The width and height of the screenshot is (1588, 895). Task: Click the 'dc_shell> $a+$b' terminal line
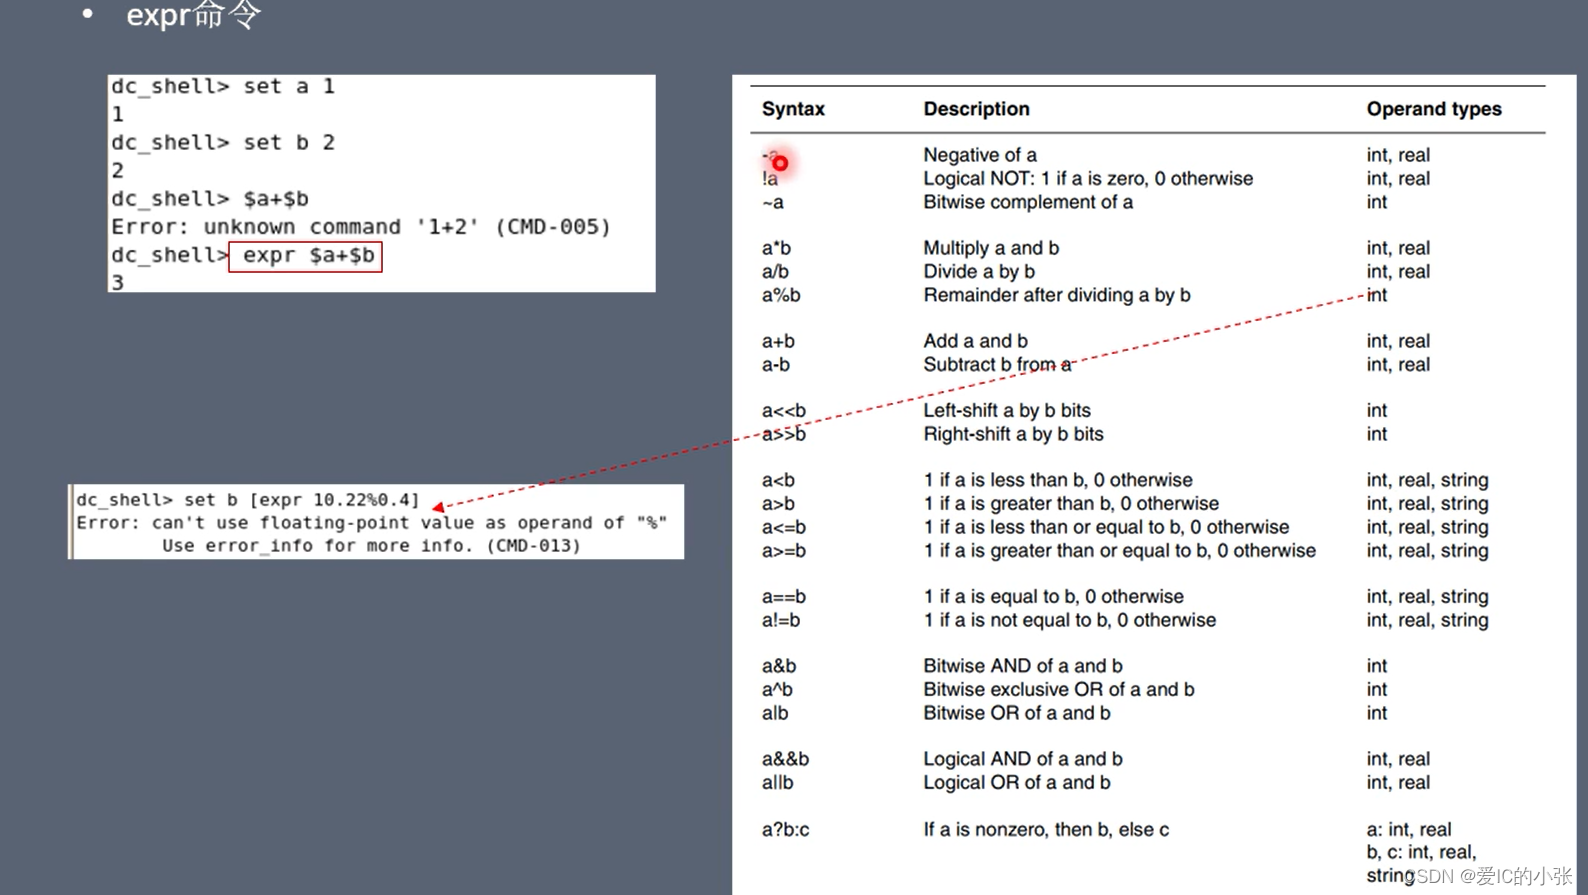click(x=210, y=199)
